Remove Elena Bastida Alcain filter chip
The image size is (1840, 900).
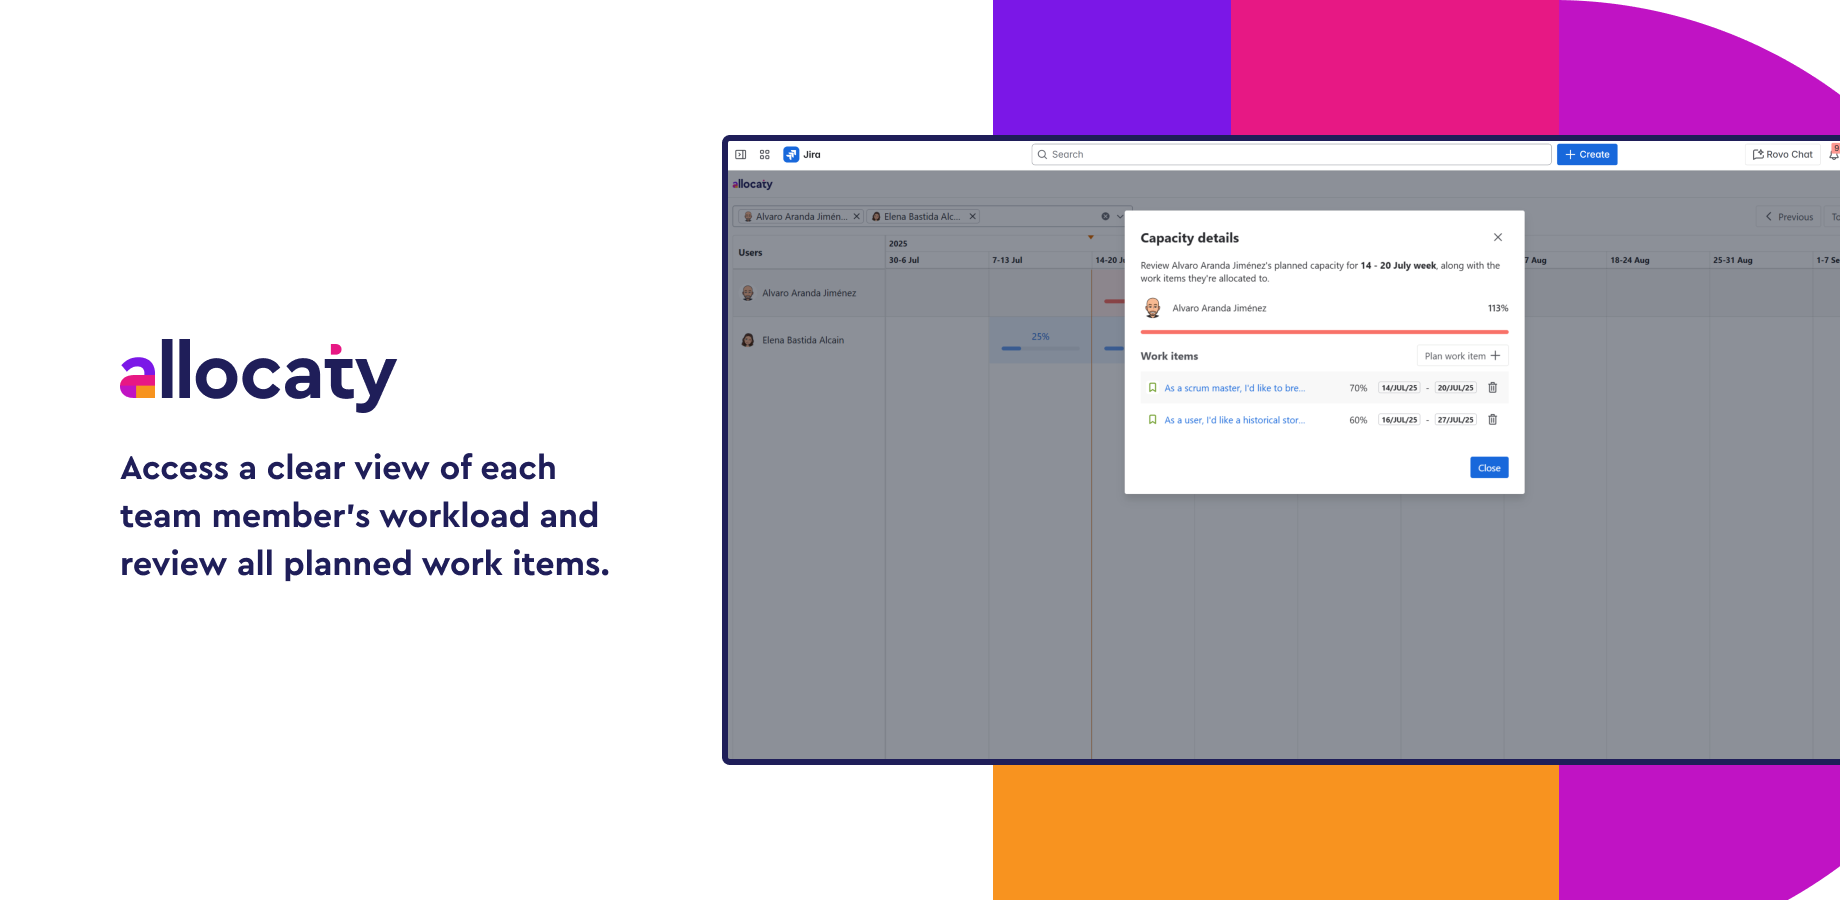click(972, 217)
